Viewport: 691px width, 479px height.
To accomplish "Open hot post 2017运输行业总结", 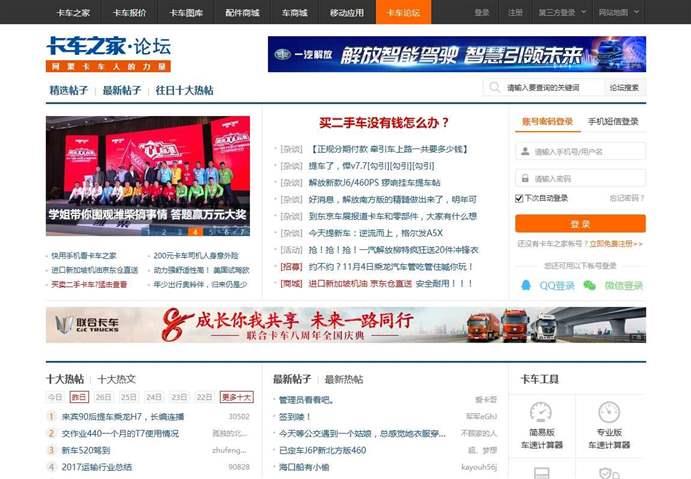I will [x=97, y=467].
